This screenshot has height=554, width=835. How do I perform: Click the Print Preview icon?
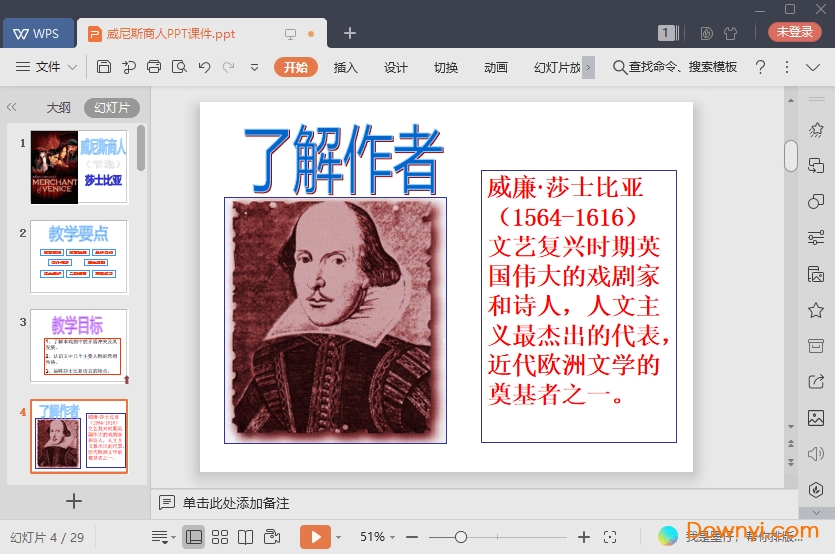179,67
